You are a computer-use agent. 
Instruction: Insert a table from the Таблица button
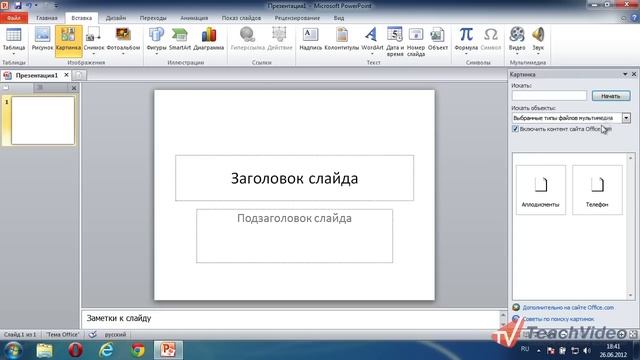[13, 40]
